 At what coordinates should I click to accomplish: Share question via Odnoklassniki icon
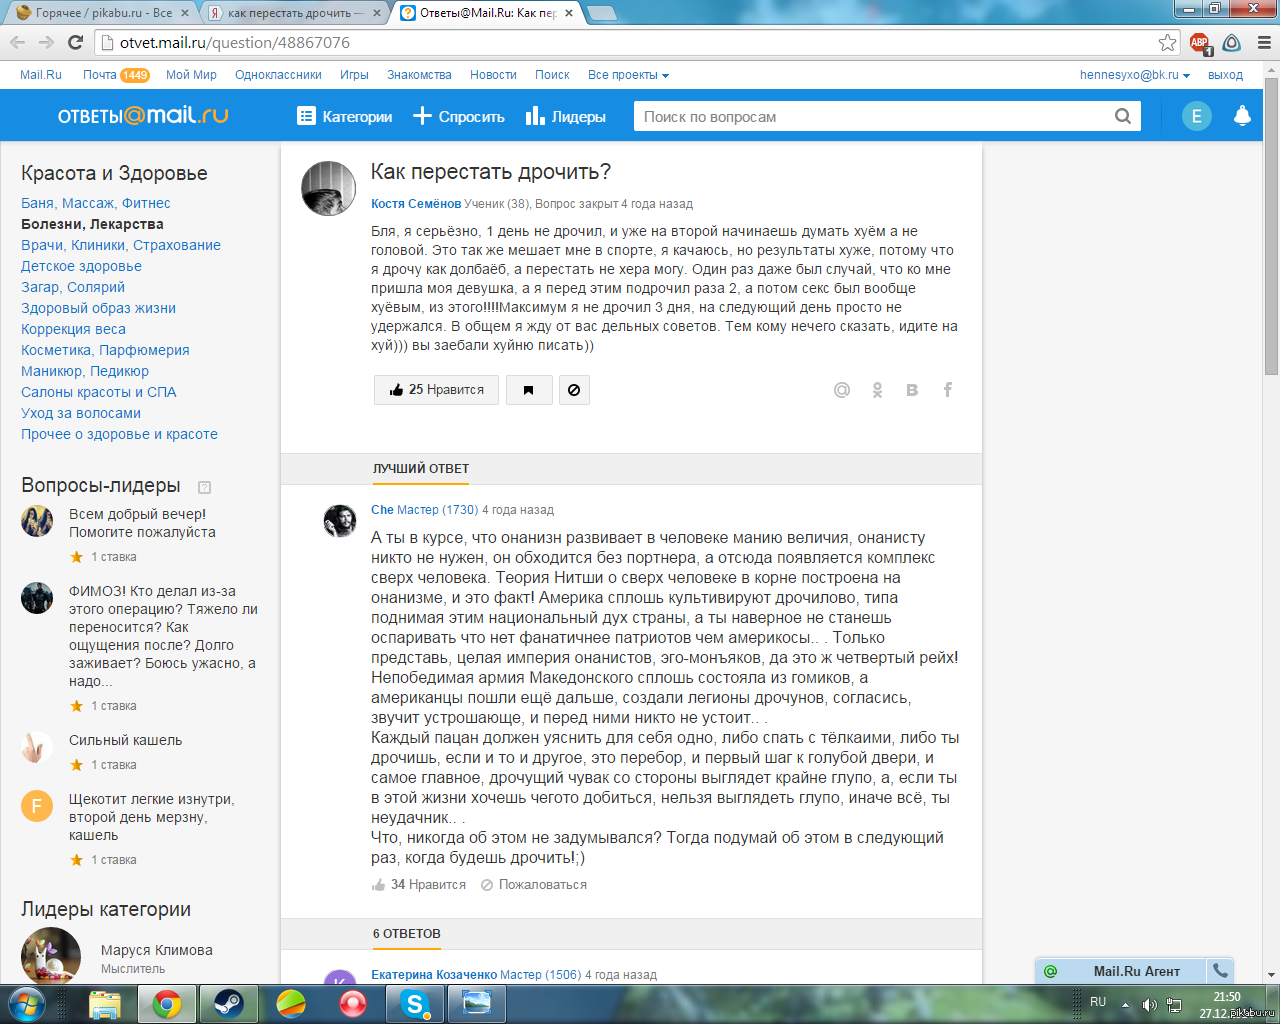877,390
